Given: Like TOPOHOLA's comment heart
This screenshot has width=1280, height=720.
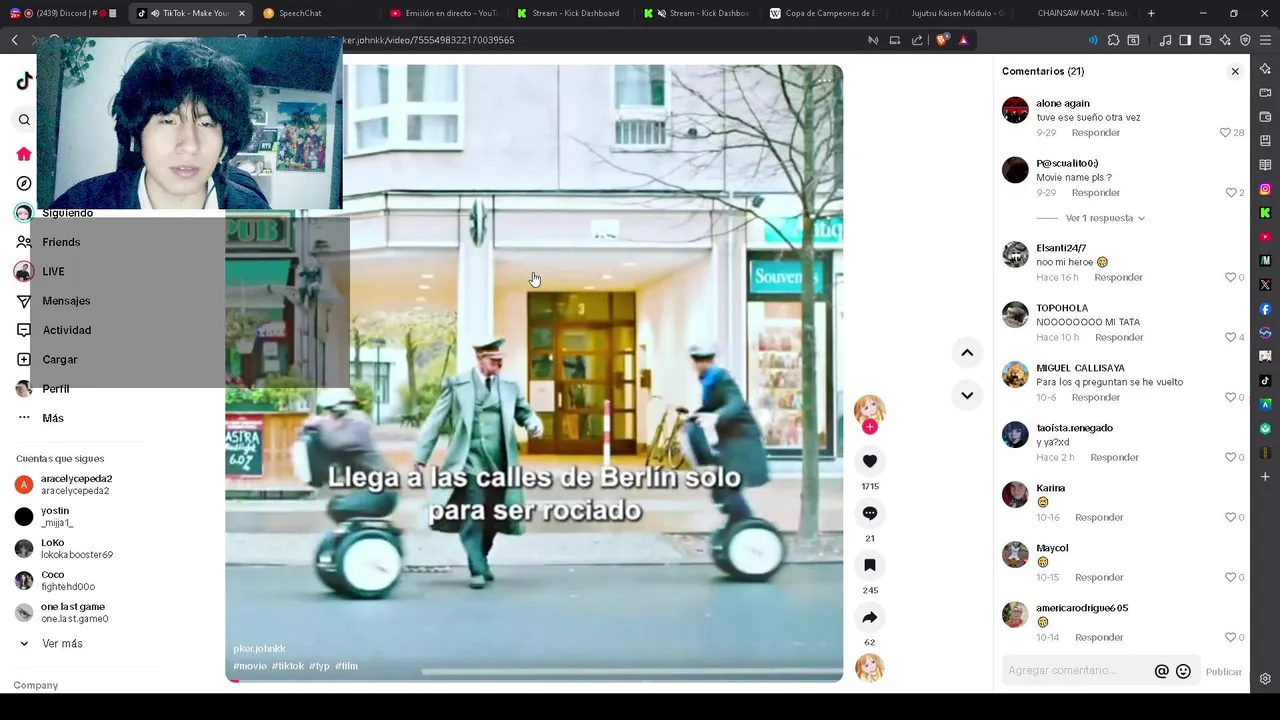Looking at the screenshot, I should pos(1230,337).
